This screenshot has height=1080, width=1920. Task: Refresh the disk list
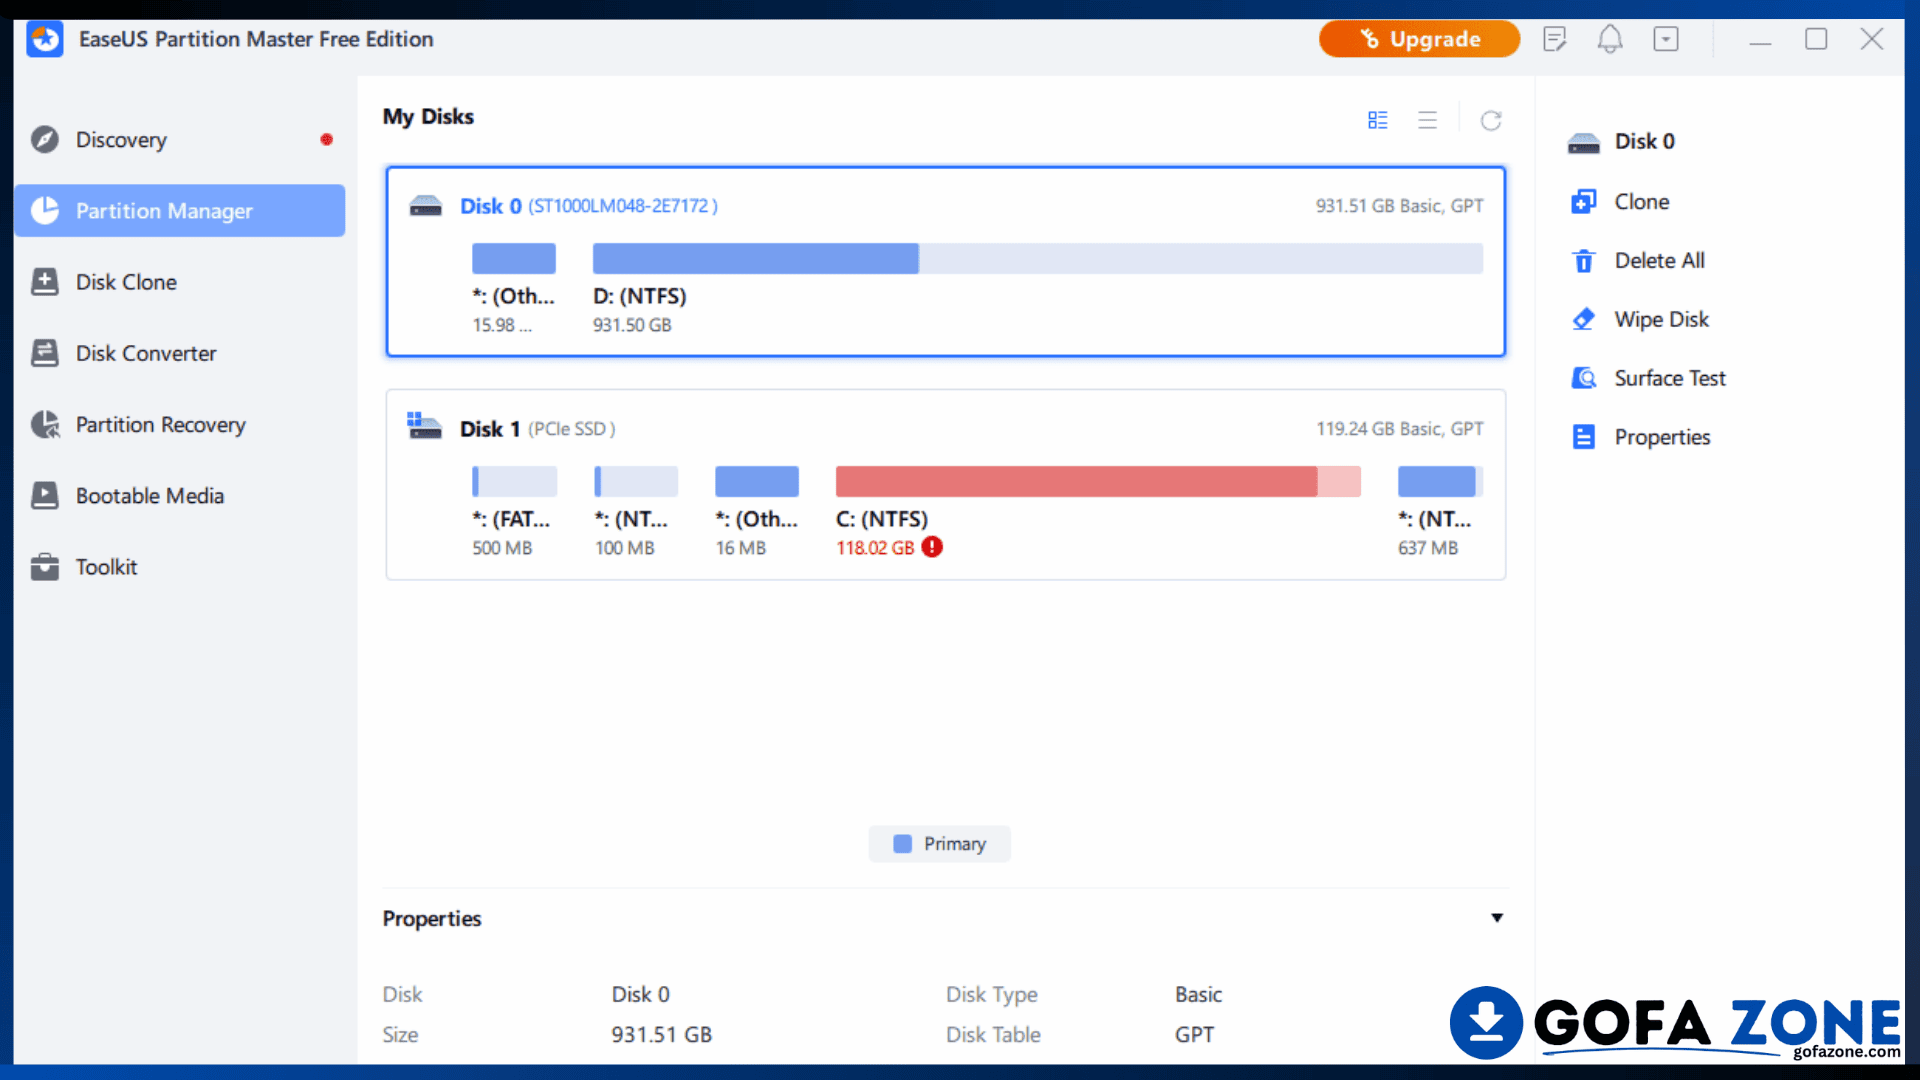tap(1491, 120)
